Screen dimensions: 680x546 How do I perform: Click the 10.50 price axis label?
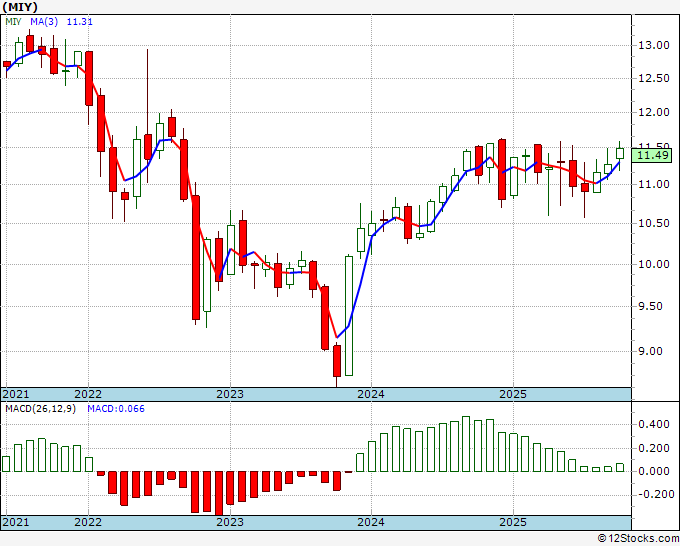tap(654, 223)
